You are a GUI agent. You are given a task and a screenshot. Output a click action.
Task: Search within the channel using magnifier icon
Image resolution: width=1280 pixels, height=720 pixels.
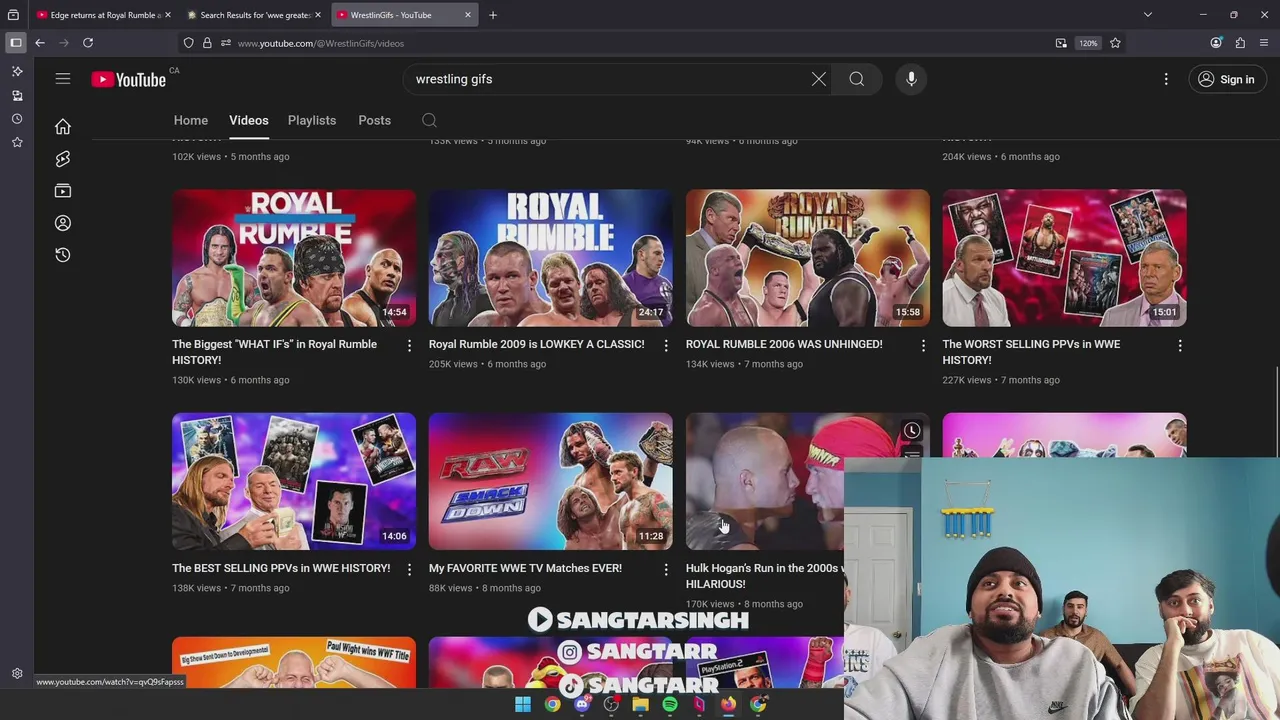point(429,120)
